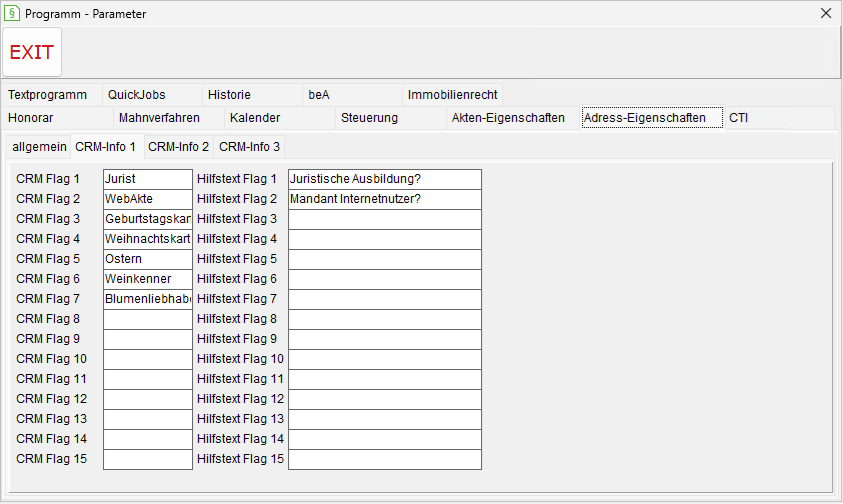843x504 pixels.
Task: Switch to the QuickJobs tab
Action: [x=152, y=95]
